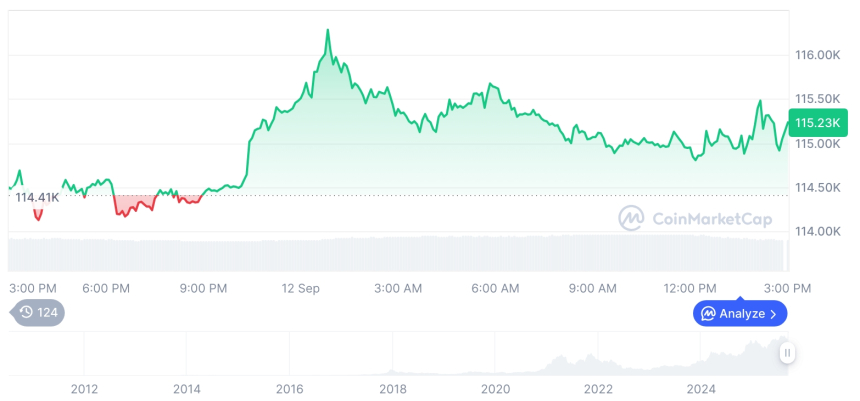Click the CoinMarketCap watermark logo on chart
Image resolution: width=860 pixels, height=401 pixels.
(x=631, y=218)
